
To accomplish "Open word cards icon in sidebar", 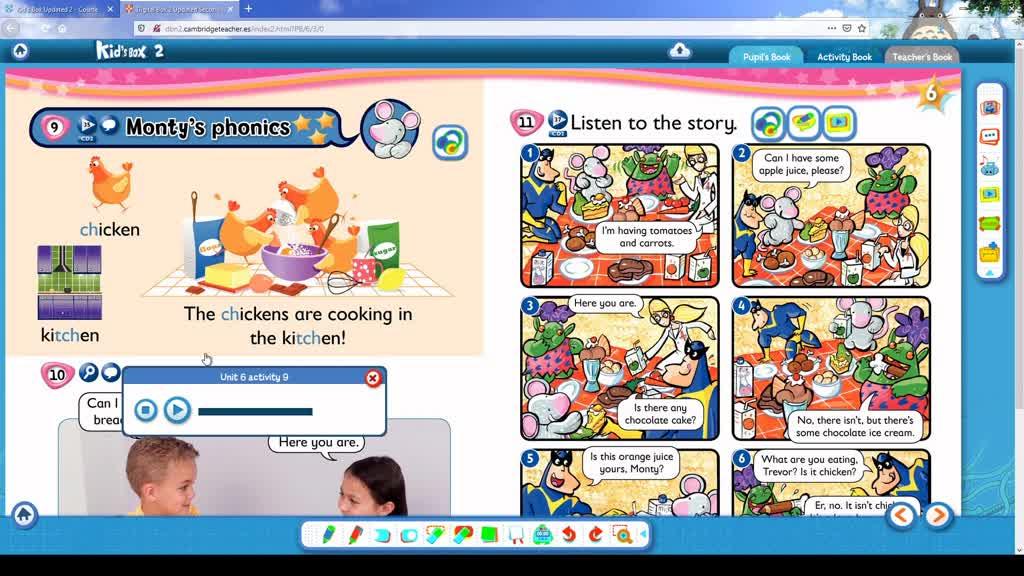I will [989, 136].
